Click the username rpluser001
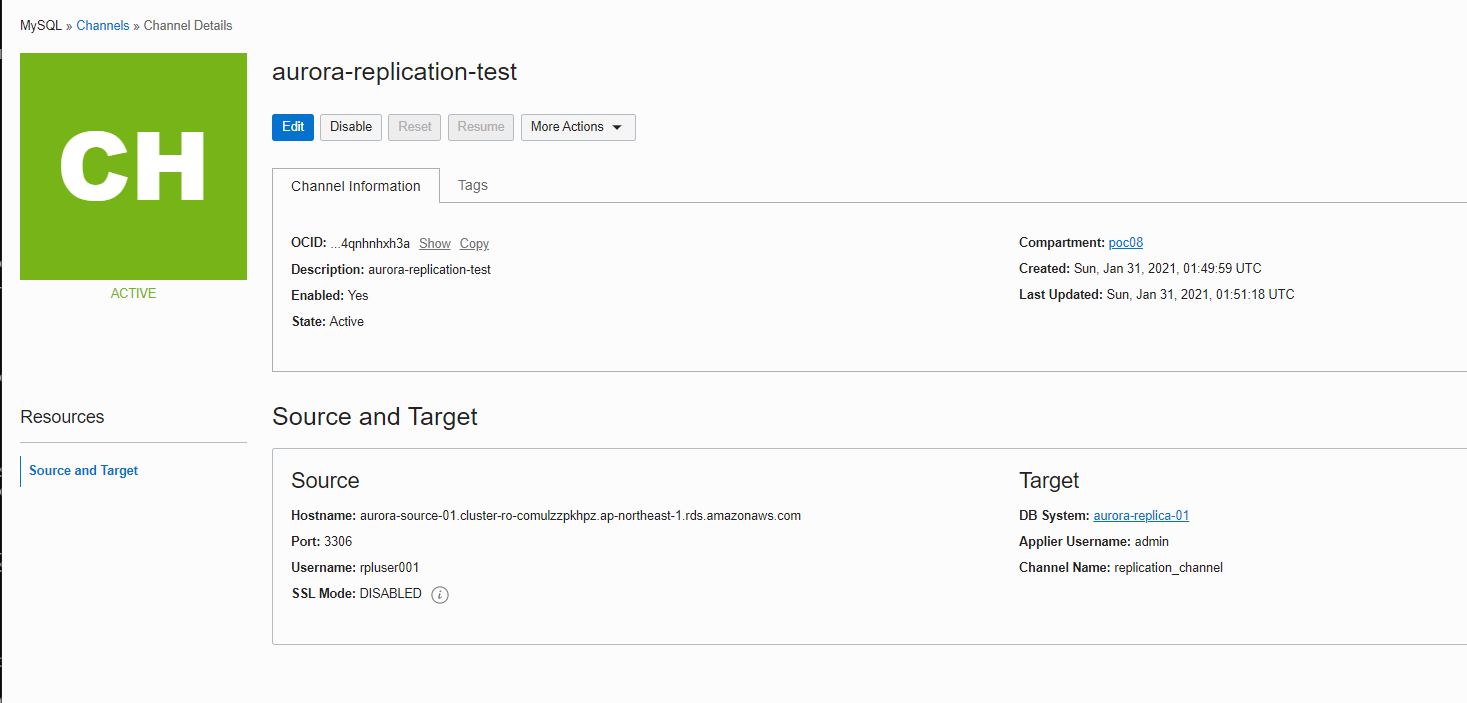 (389, 568)
